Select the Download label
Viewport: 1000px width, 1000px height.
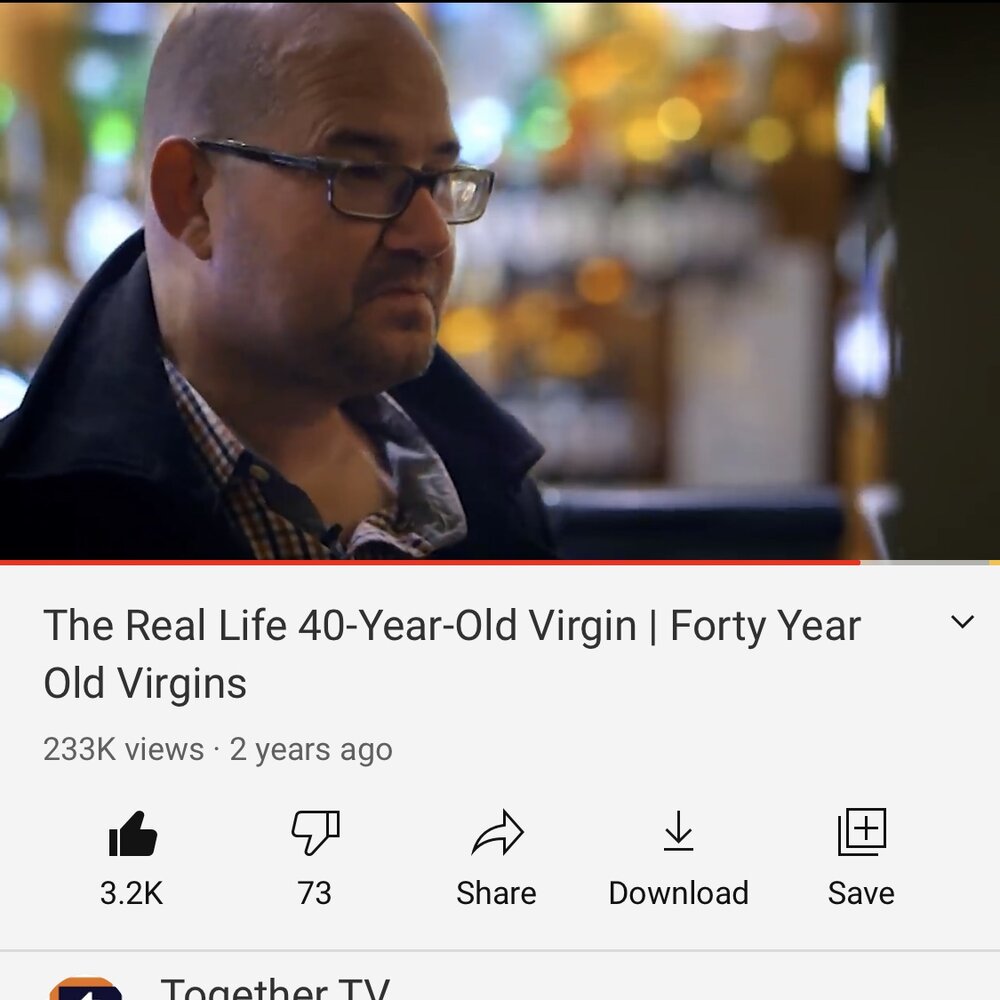pos(679,893)
